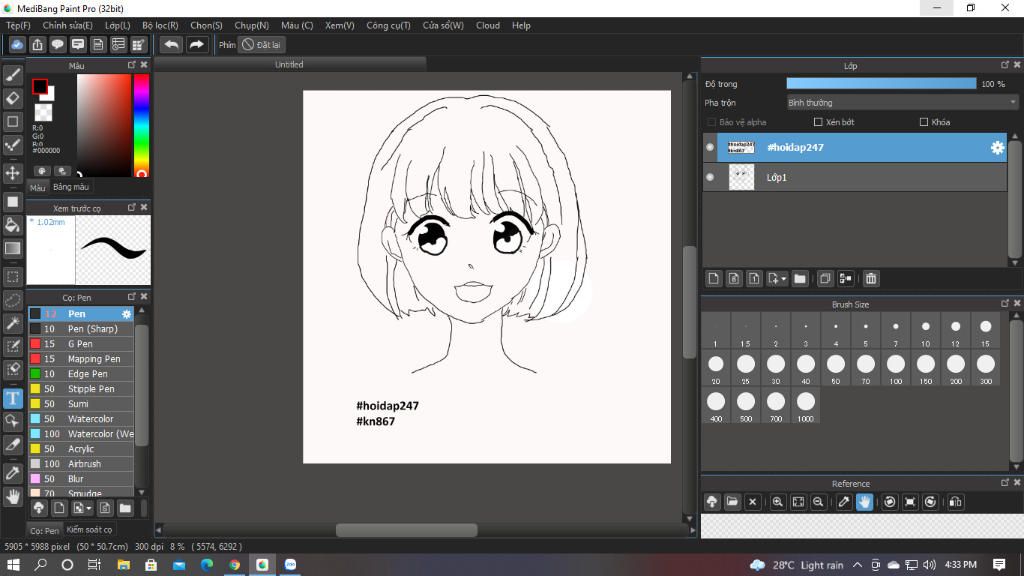Open the Tệp(F) menu
This screenshot has height=576, width=1024.
pos(18,25)
